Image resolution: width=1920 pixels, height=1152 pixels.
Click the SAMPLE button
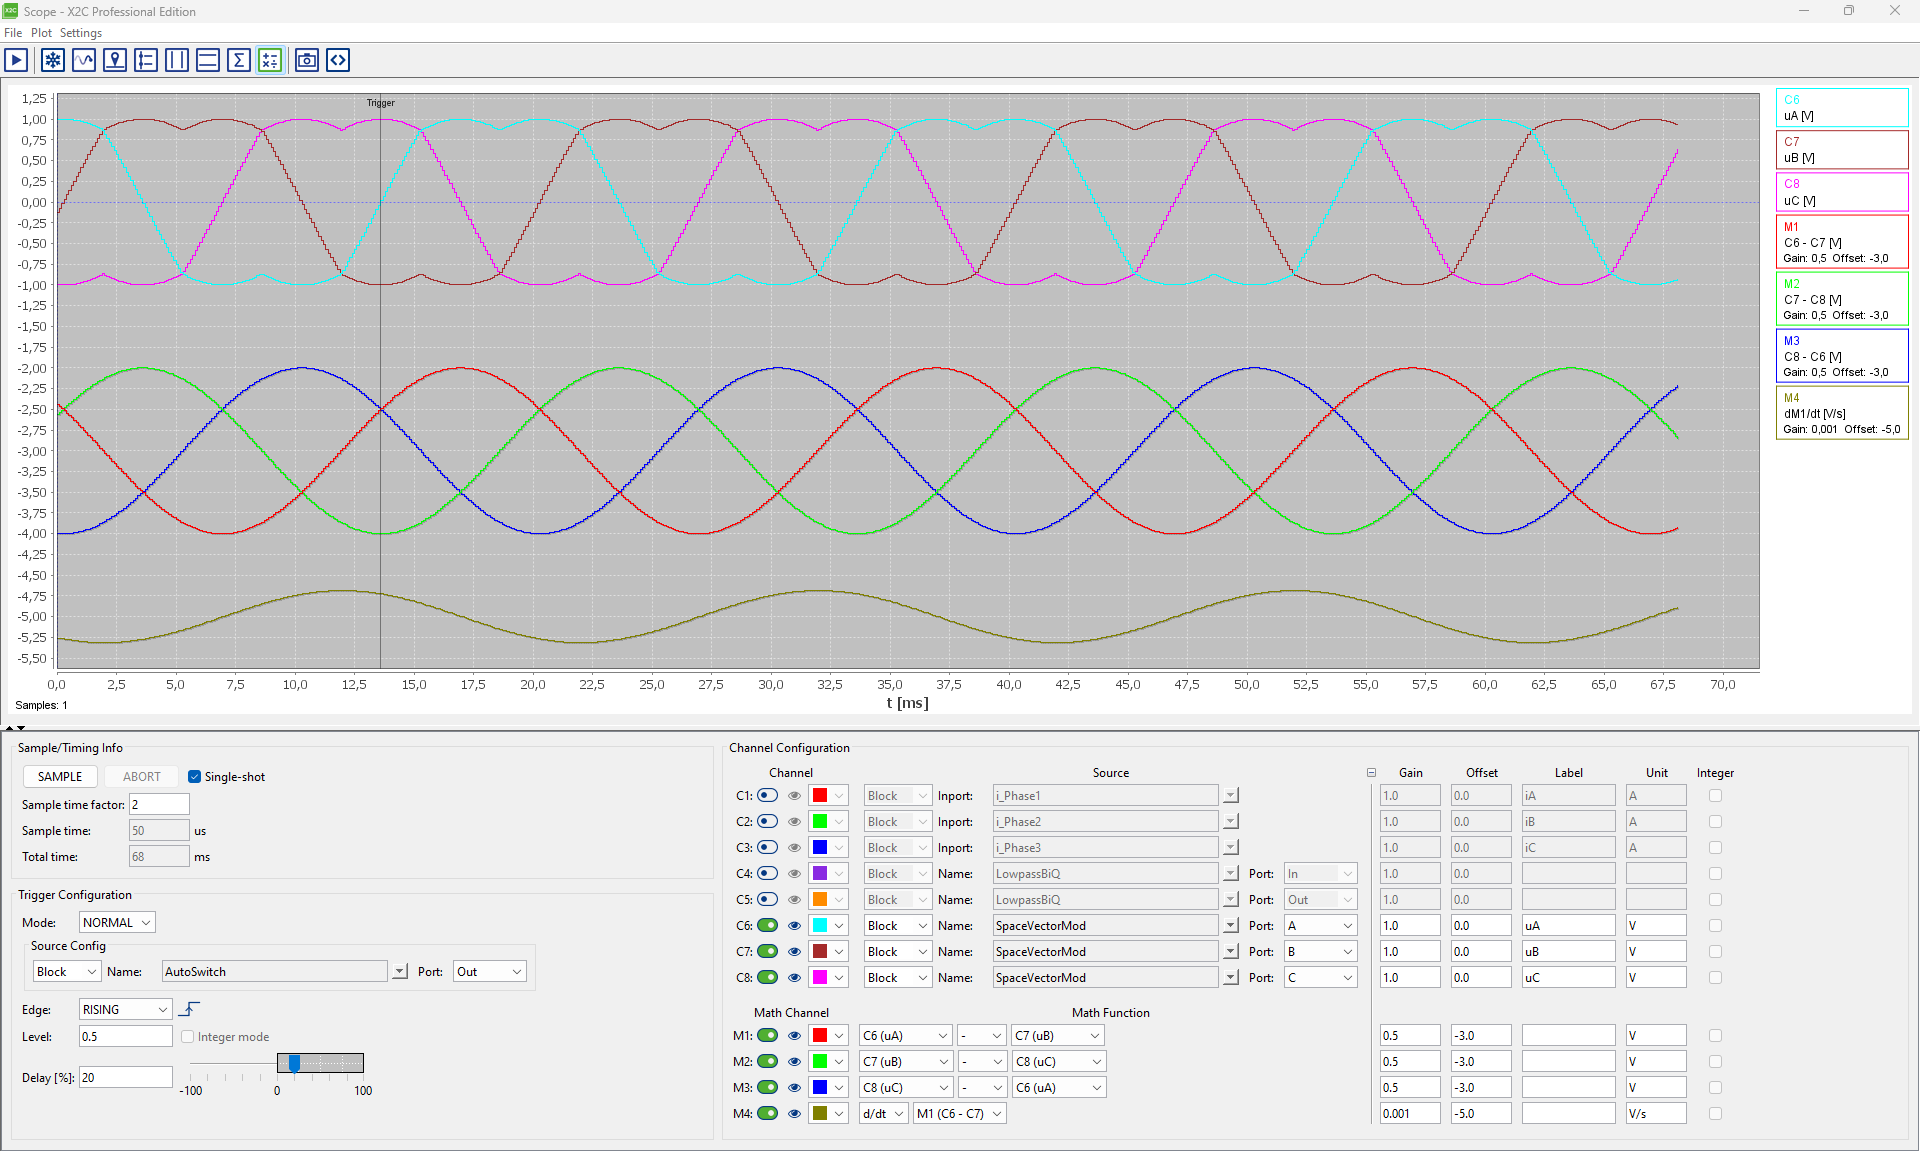pos(60,777)
